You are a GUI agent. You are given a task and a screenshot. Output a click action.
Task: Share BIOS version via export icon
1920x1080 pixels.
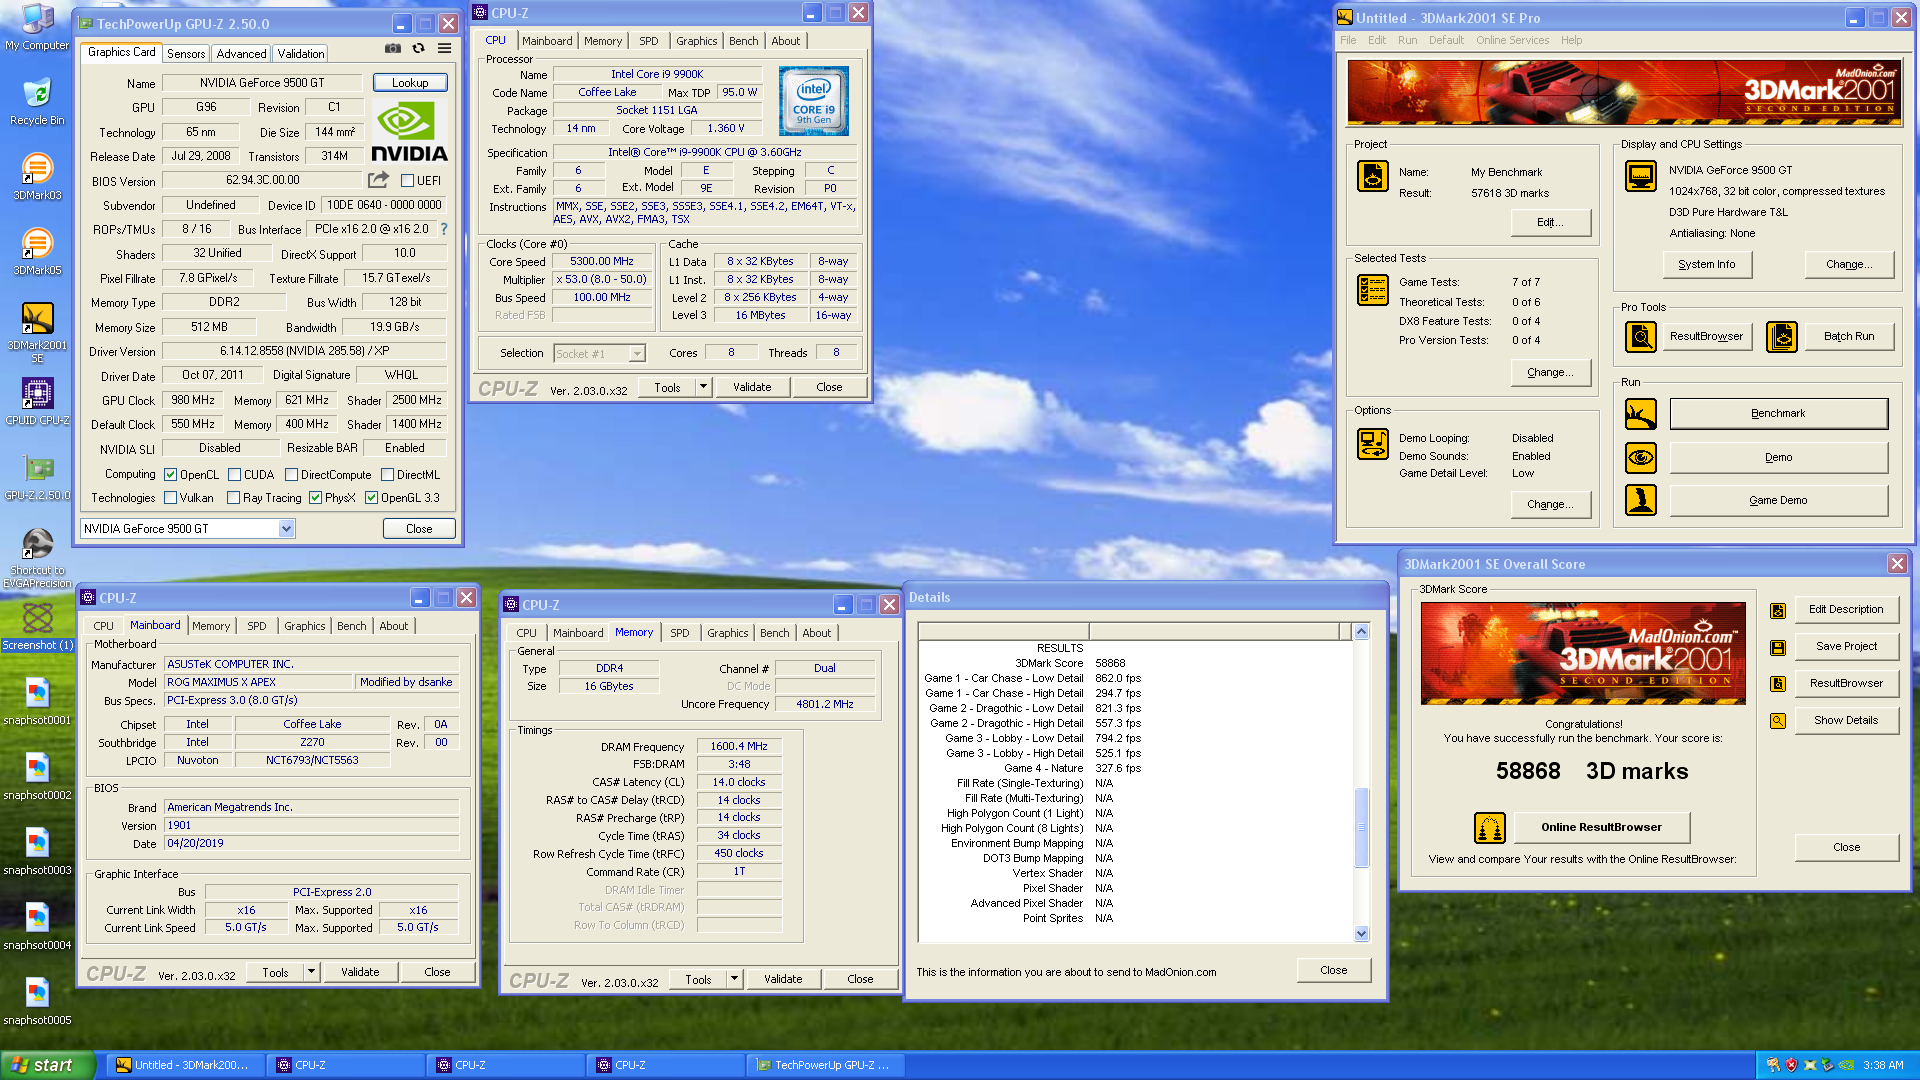click(378, 180)
